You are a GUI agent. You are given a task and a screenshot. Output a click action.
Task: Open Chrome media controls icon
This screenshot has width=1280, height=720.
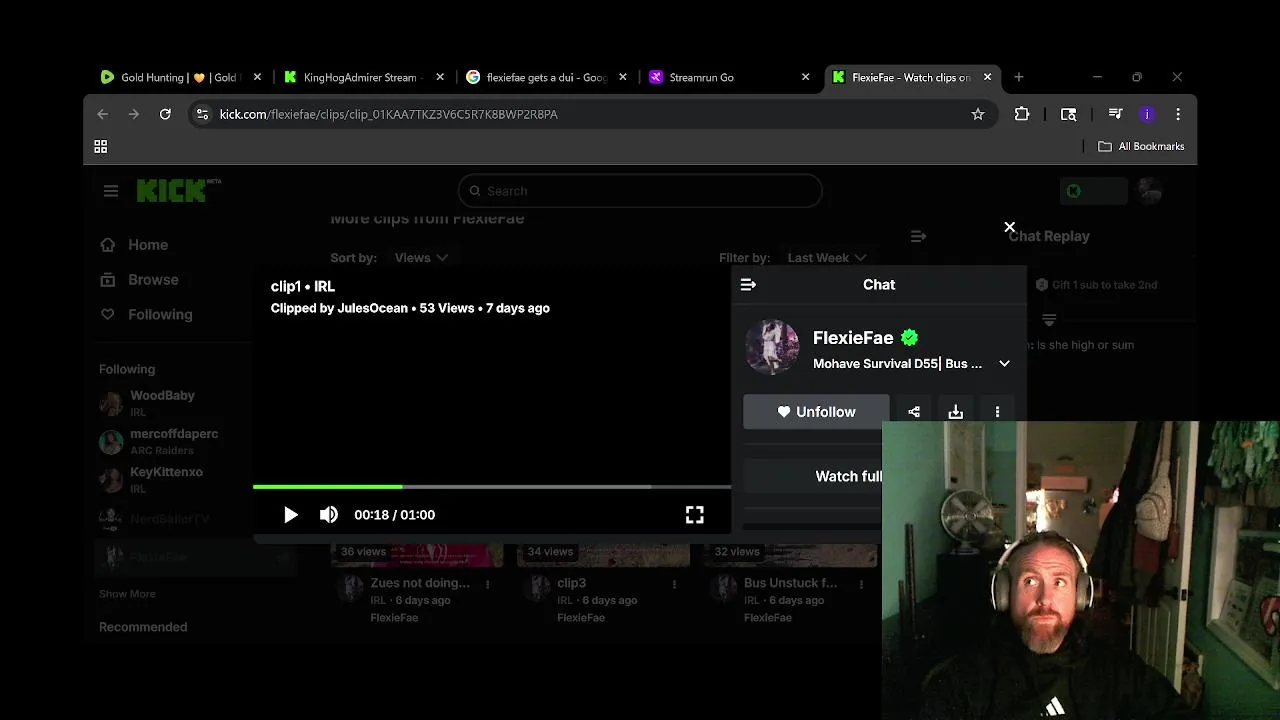1115,115
